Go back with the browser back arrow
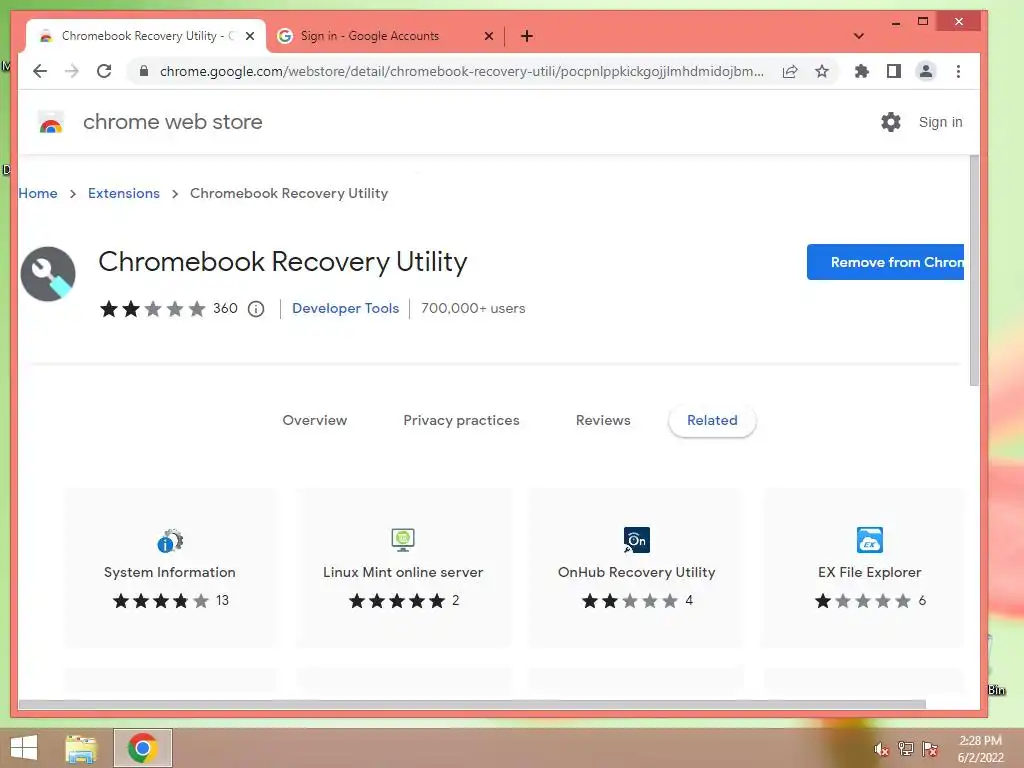This screenshot has width=1024, height=768. tap(40, 71)
